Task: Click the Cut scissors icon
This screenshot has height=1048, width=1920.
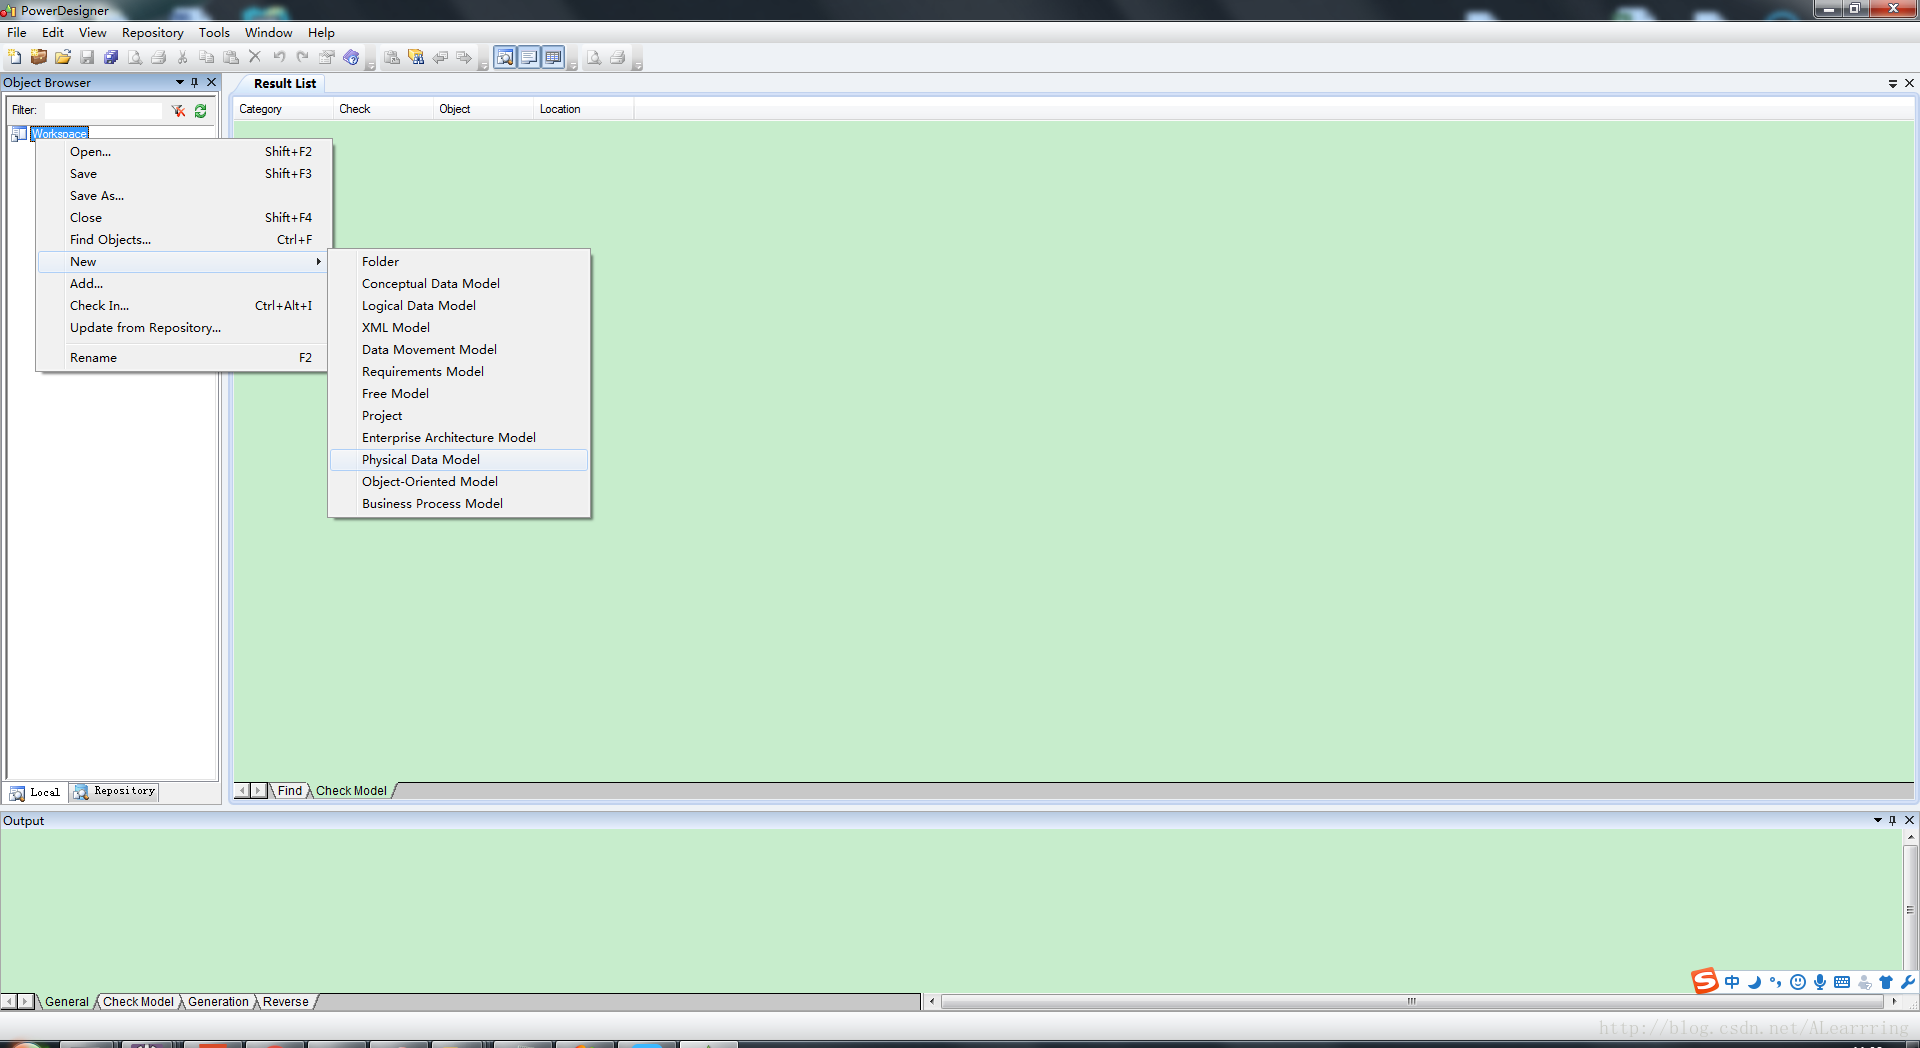Action: [x=183, y=57]
